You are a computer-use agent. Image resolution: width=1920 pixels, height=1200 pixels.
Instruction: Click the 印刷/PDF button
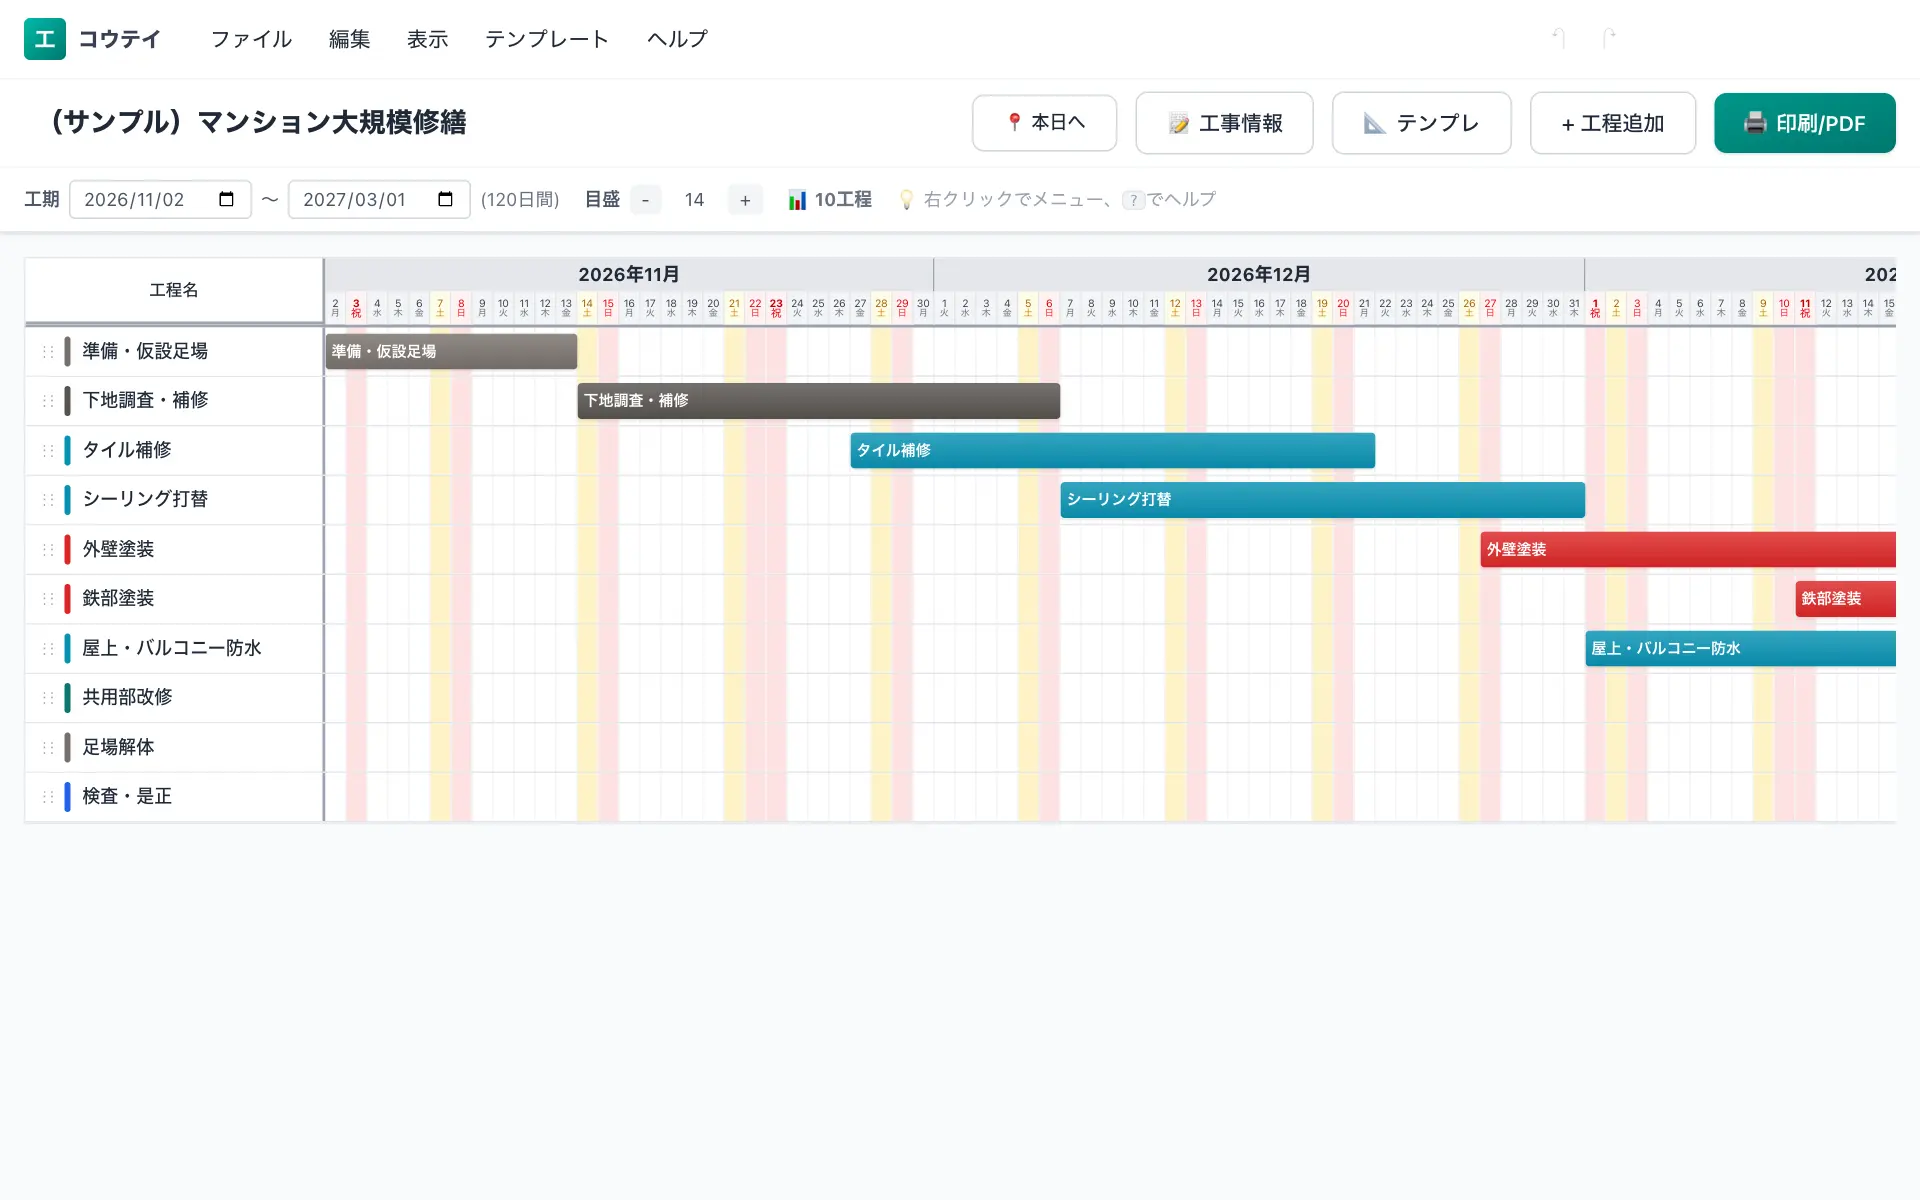pyautogui.click(x=1805, y=123)
